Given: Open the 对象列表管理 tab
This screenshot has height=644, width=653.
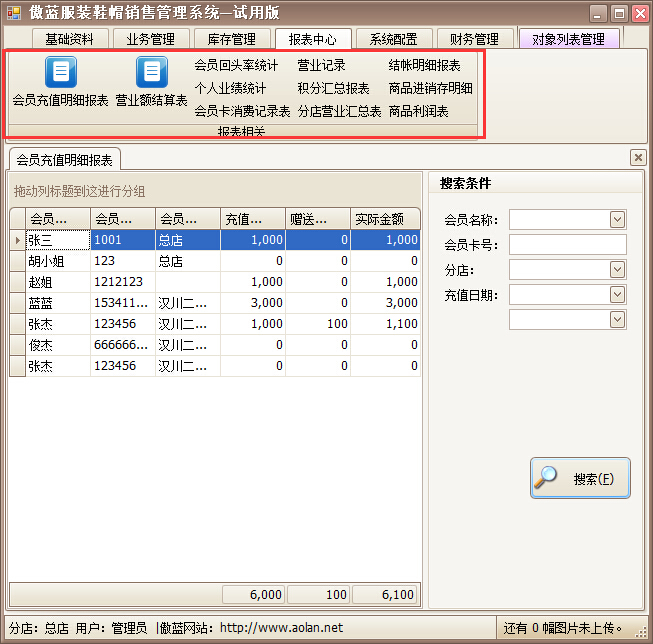Looking at the screenshot, I should (x=568, y=39).
